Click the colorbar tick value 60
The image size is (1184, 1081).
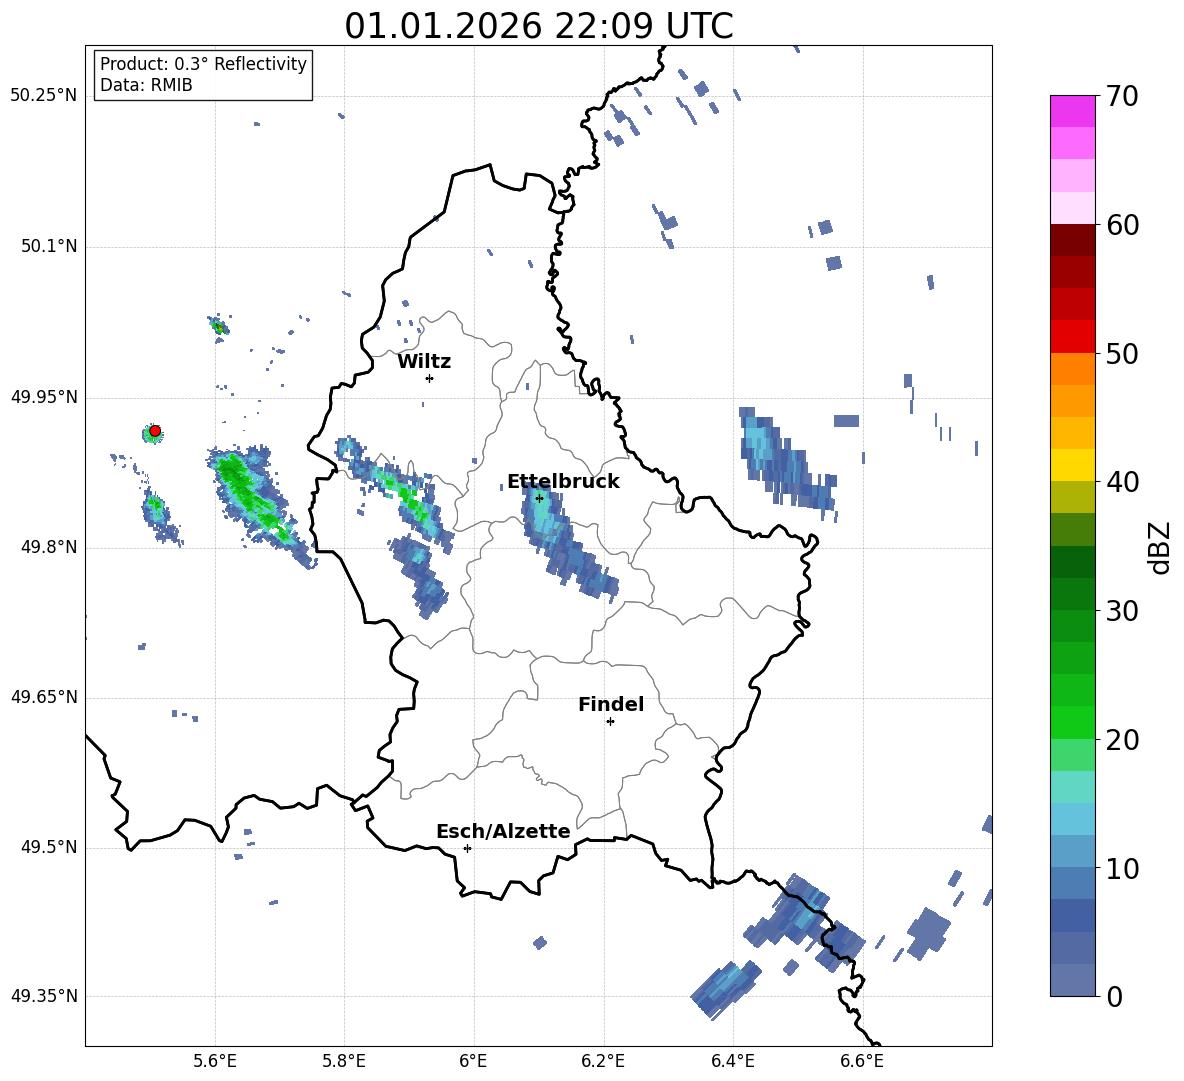coord(1122,225)
